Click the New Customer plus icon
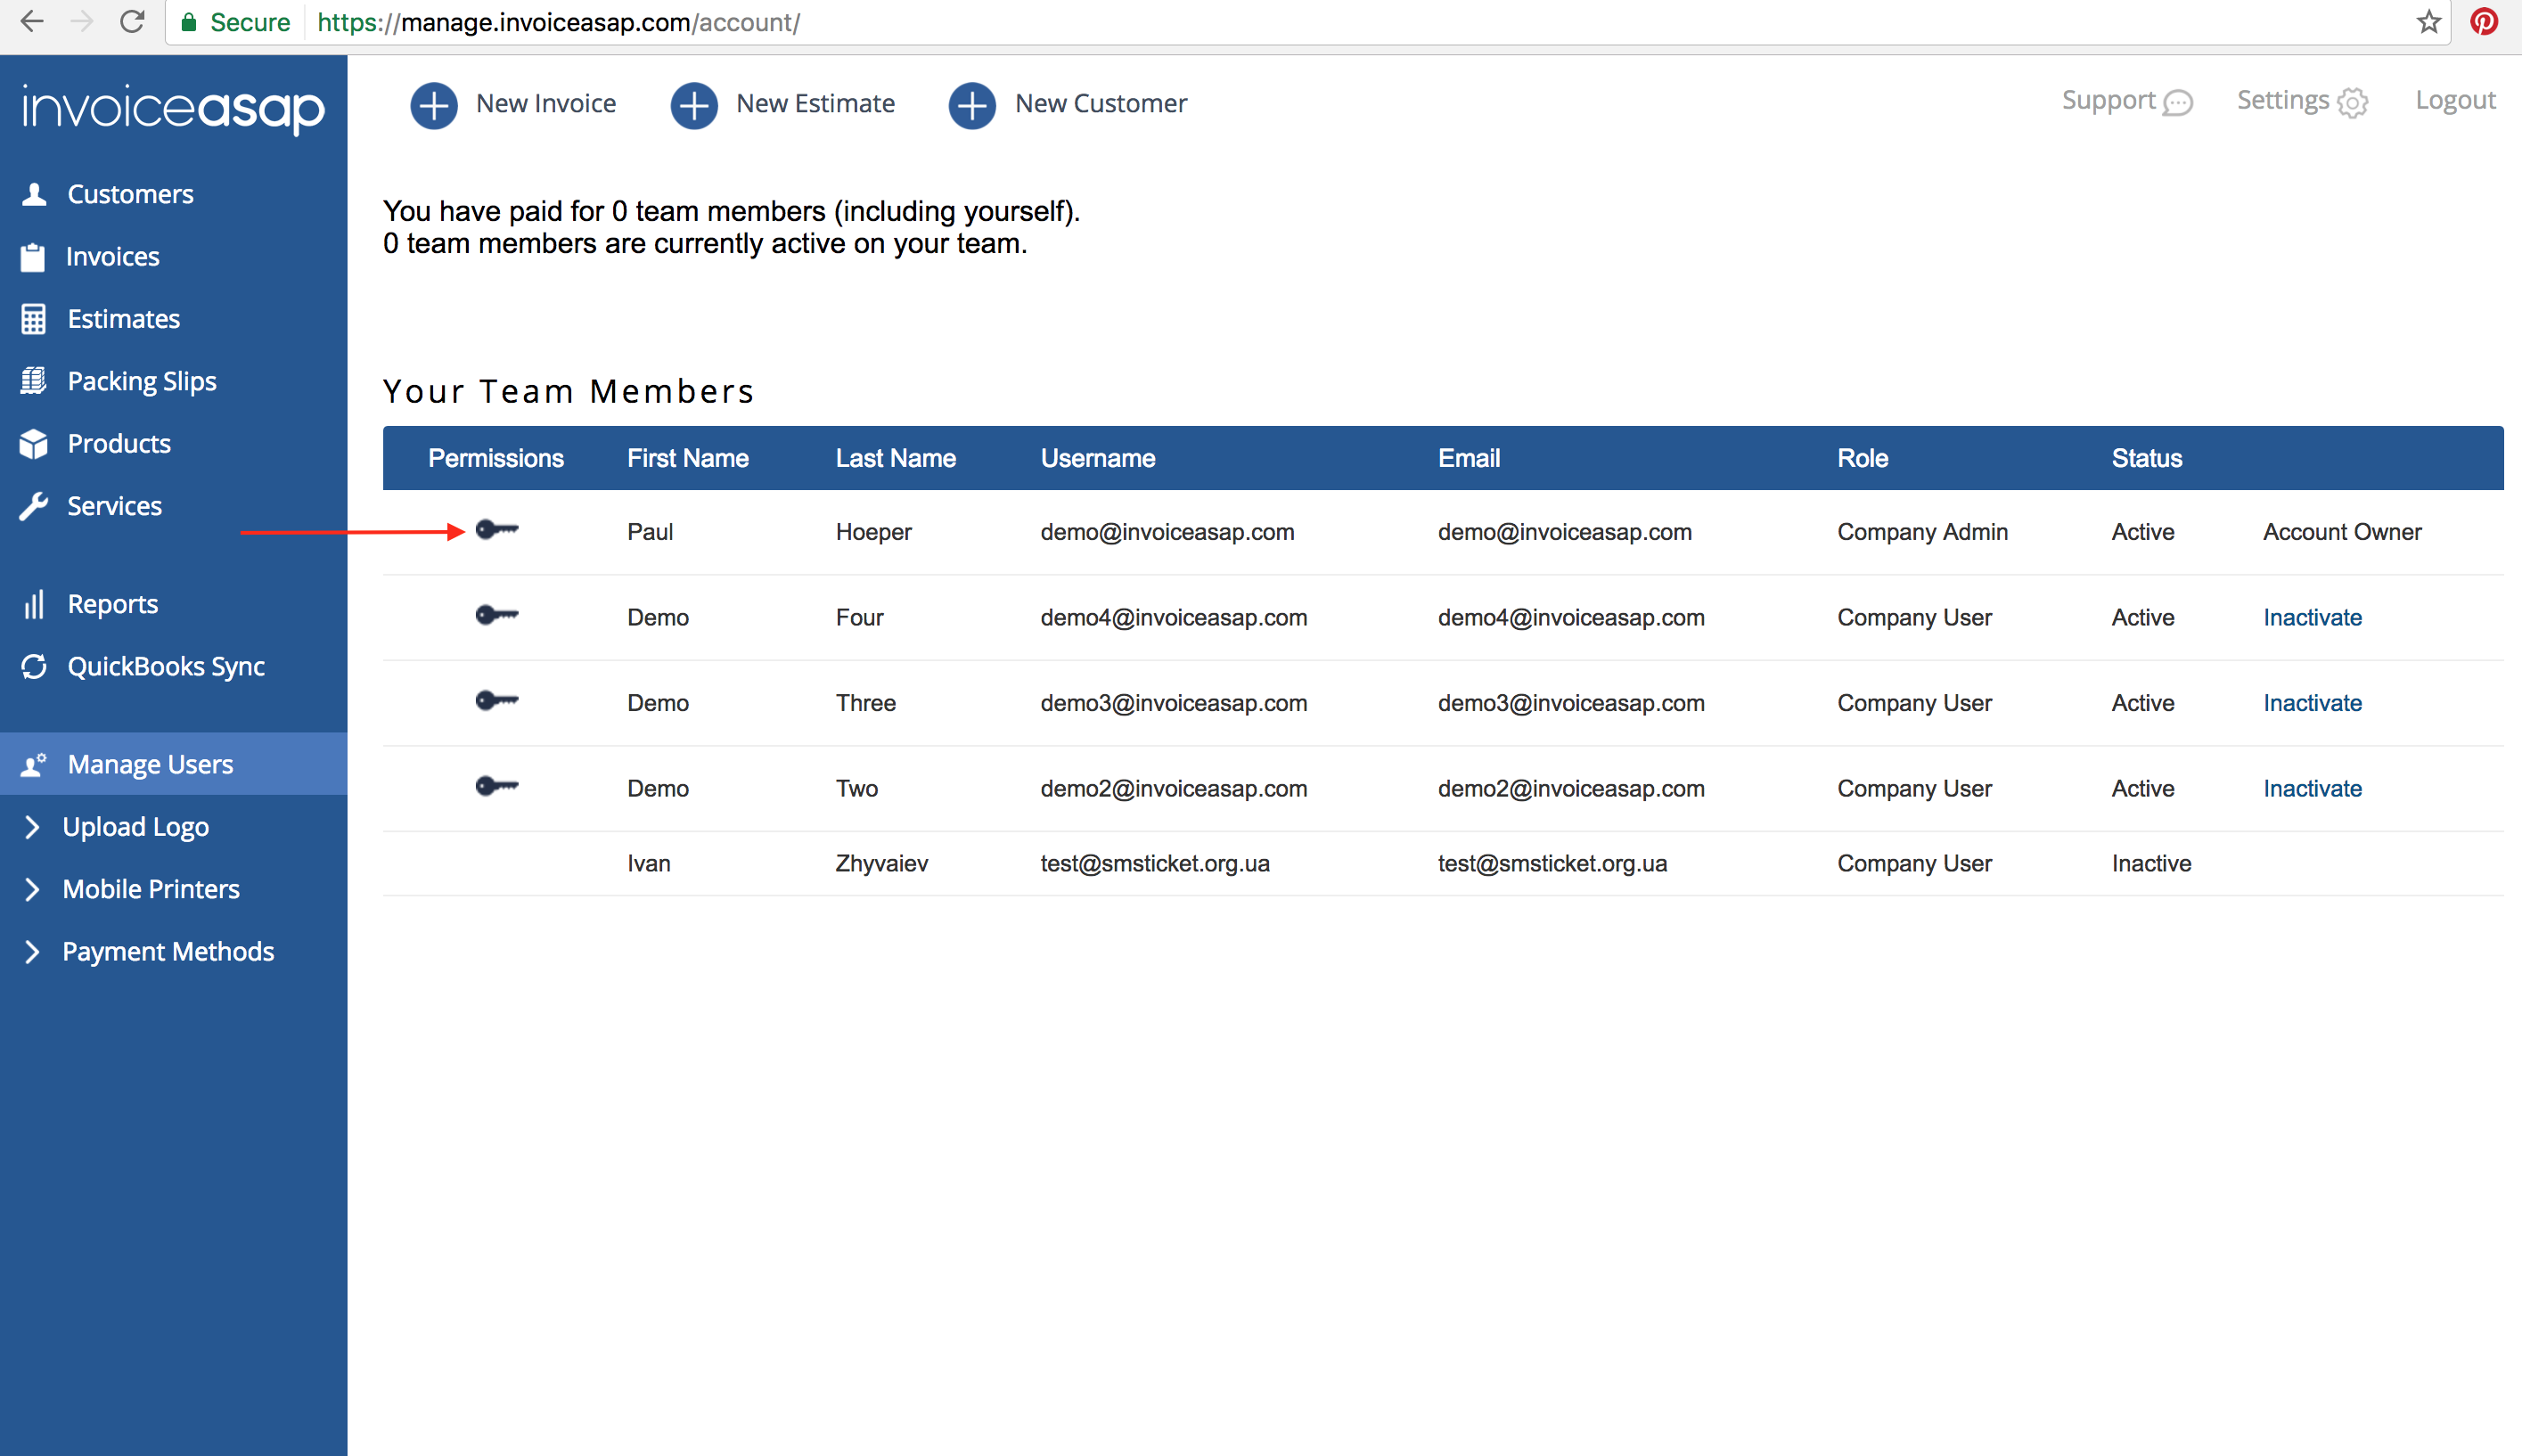The image size is (2522, 1456). coord(971,104)
